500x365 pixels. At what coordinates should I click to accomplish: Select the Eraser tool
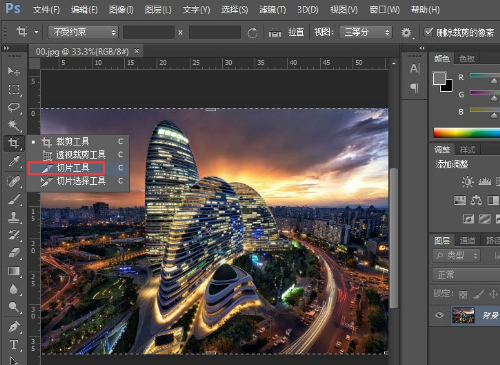[x=14, y=253]
